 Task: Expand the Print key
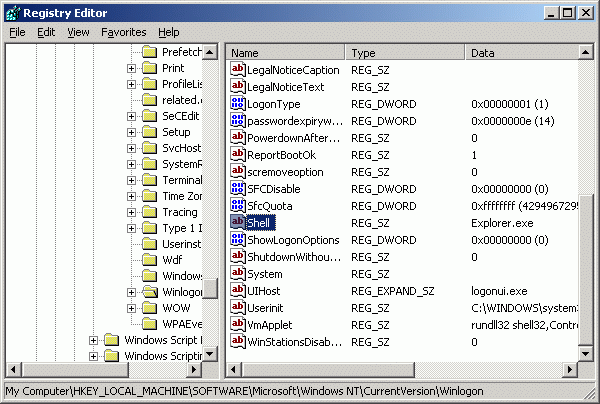[x=131, y=68]
